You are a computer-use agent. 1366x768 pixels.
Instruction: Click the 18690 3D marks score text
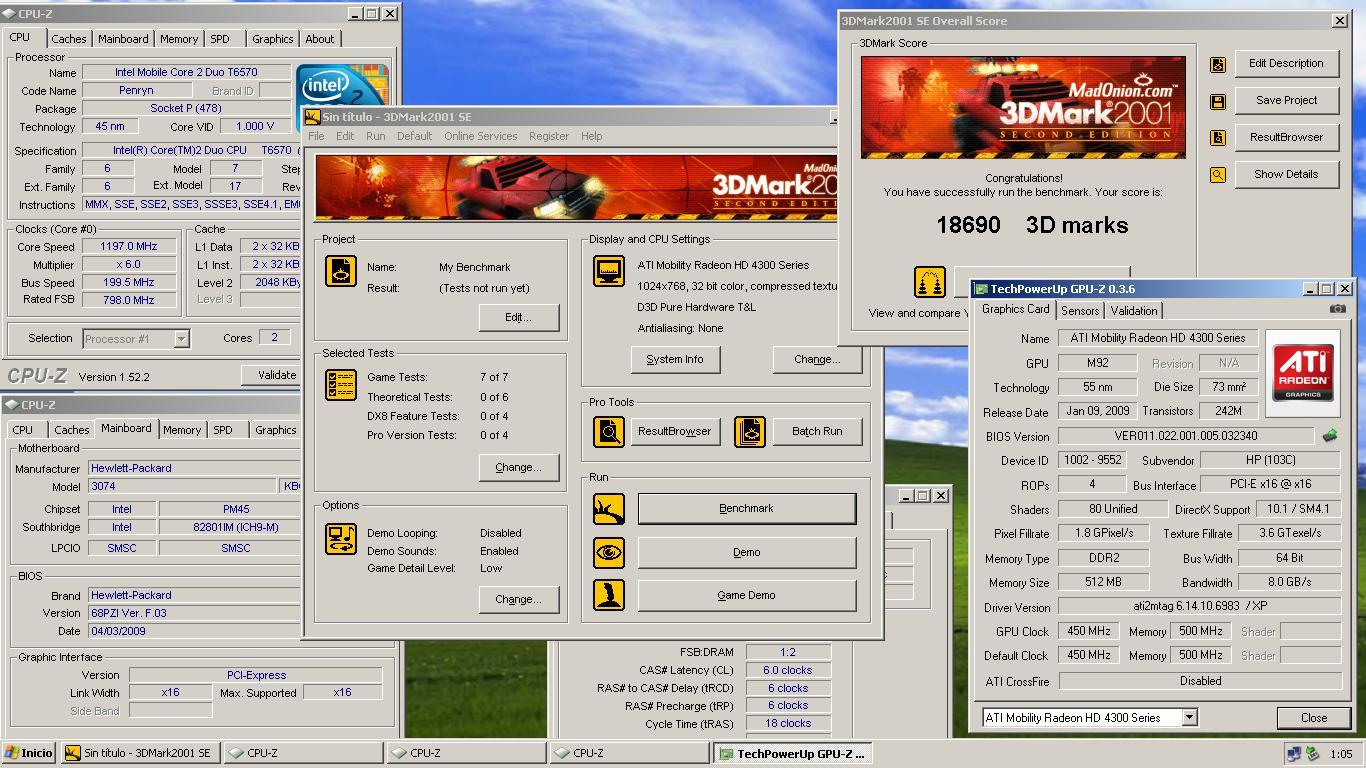[1032, 225]
